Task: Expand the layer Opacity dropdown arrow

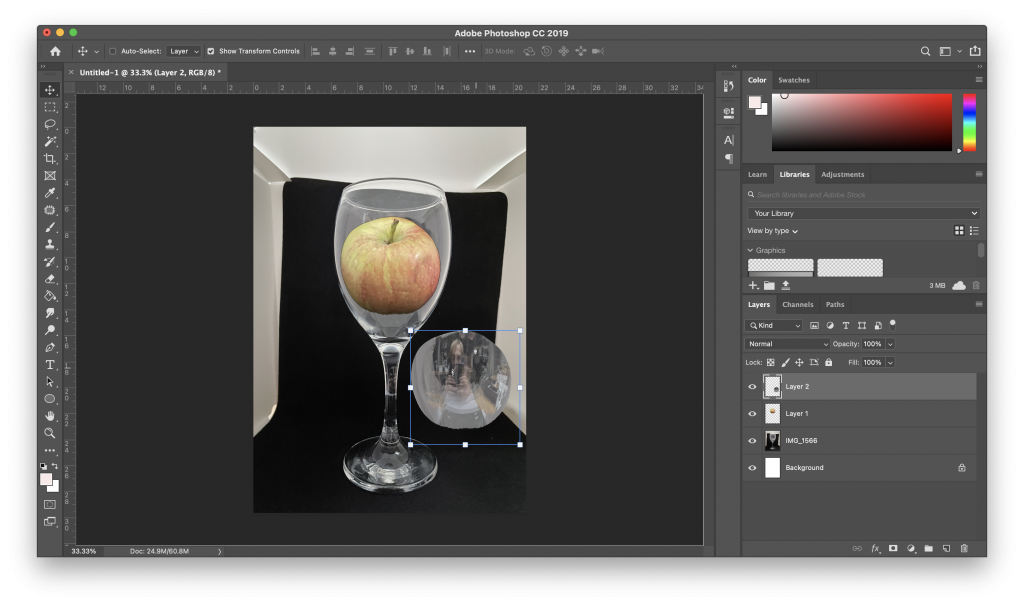Action: [890, 344]
